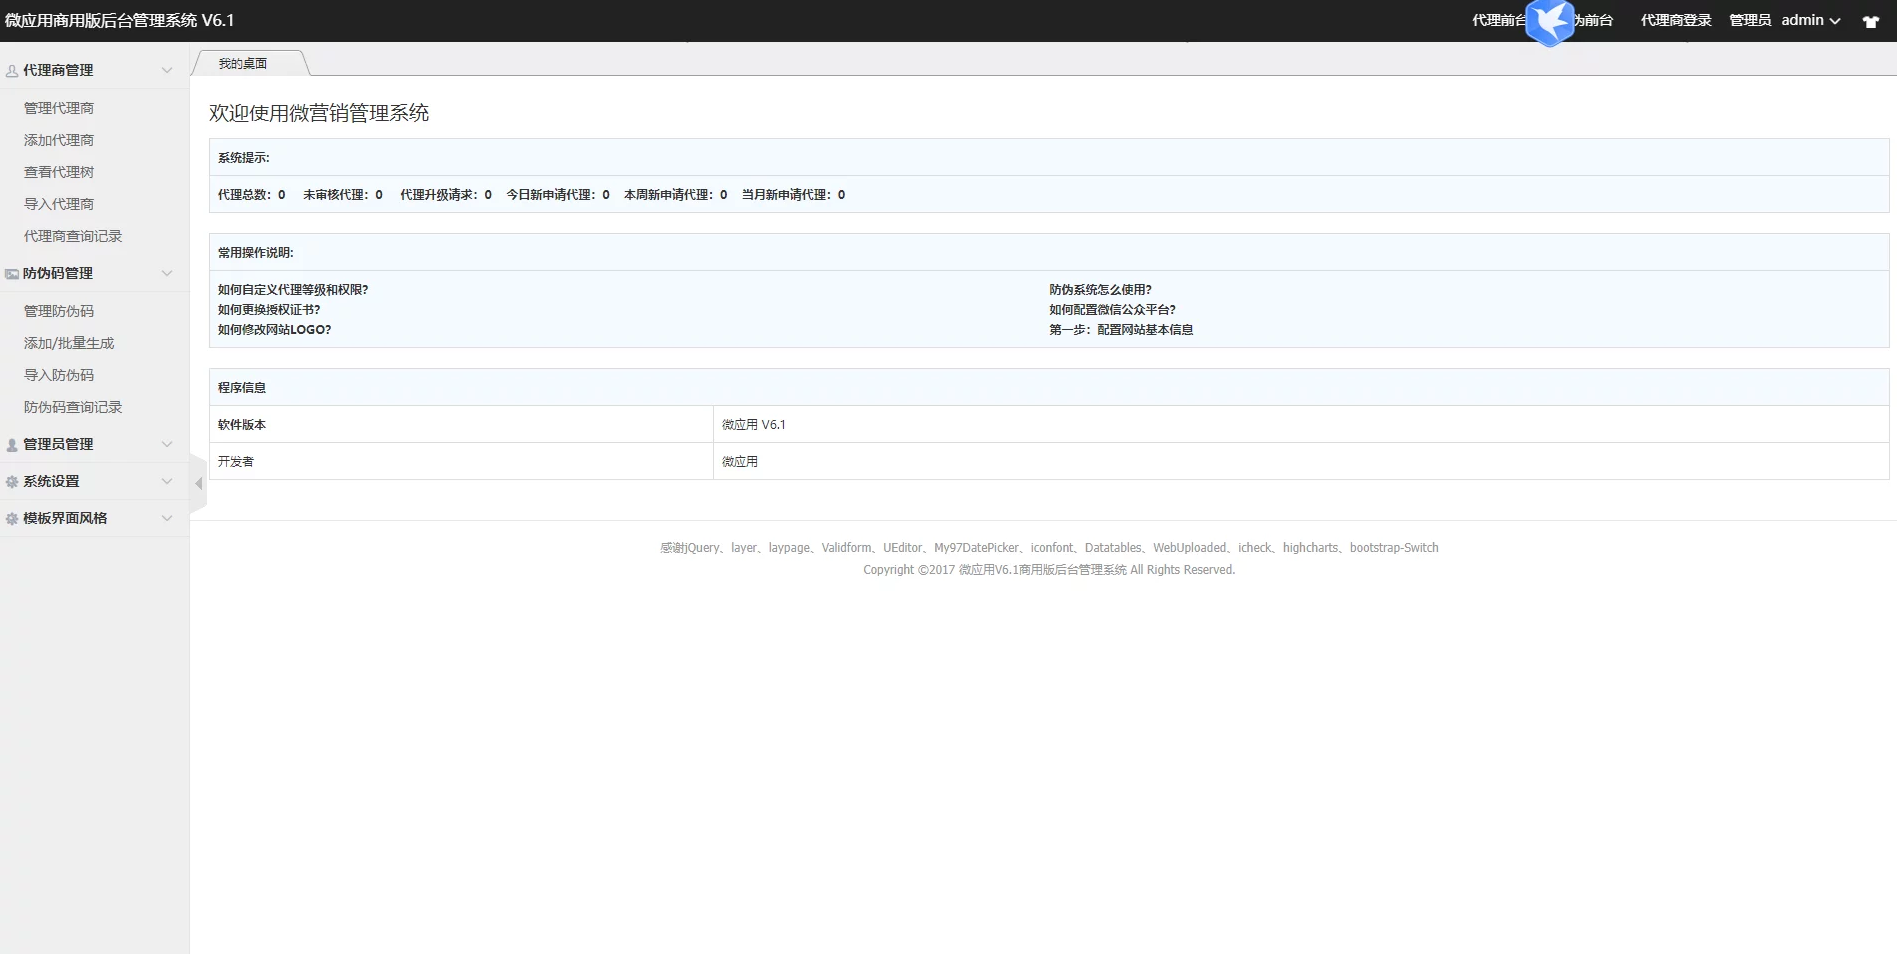This screenshot has width=1897, height=954.
Task: Click the 系统提示 panel header
Action: pyautogui.click(x=1049, y=158)
